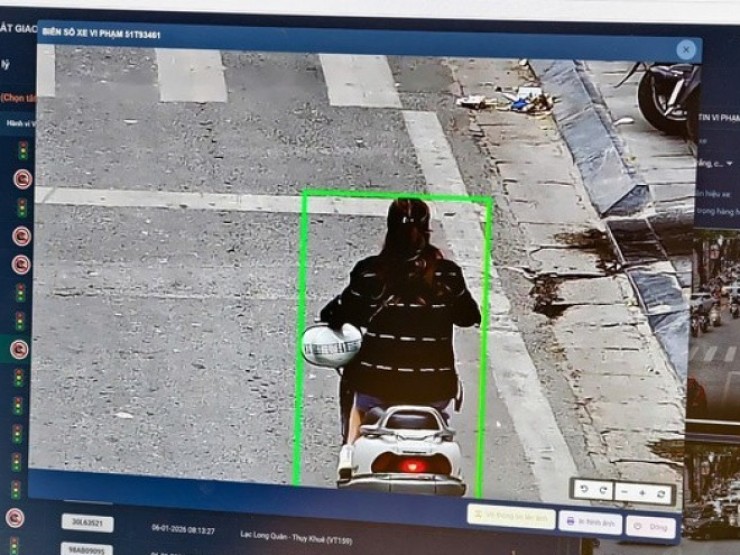Click the red circular icon beside plate 30L63521
This screenshot has width=740, height=555.
pos(15,518)
